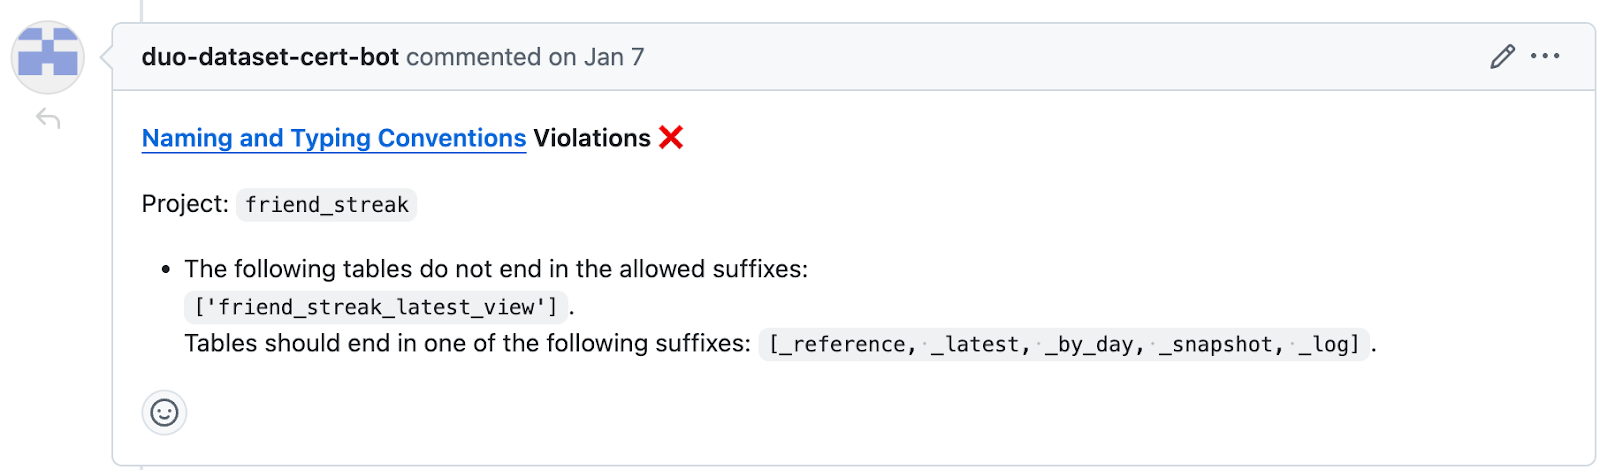Open the duo-dataset-cert-bot author profile
This screenshot has width=1600, height=470.
pos(270,57)
